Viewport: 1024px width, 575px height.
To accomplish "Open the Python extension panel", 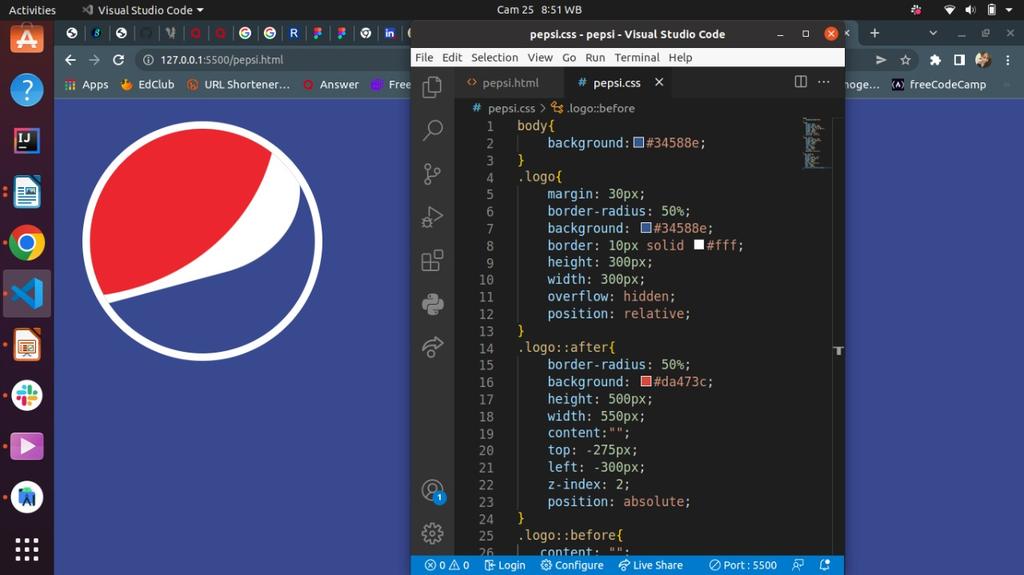I will coord(432,304).
